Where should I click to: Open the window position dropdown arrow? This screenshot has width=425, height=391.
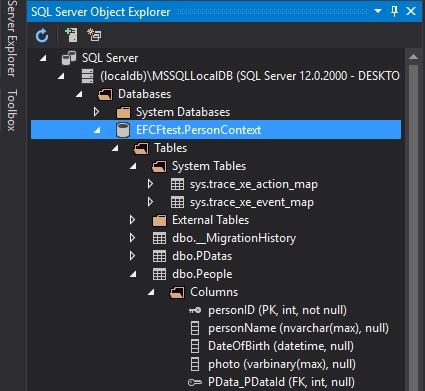pos(378,11)
